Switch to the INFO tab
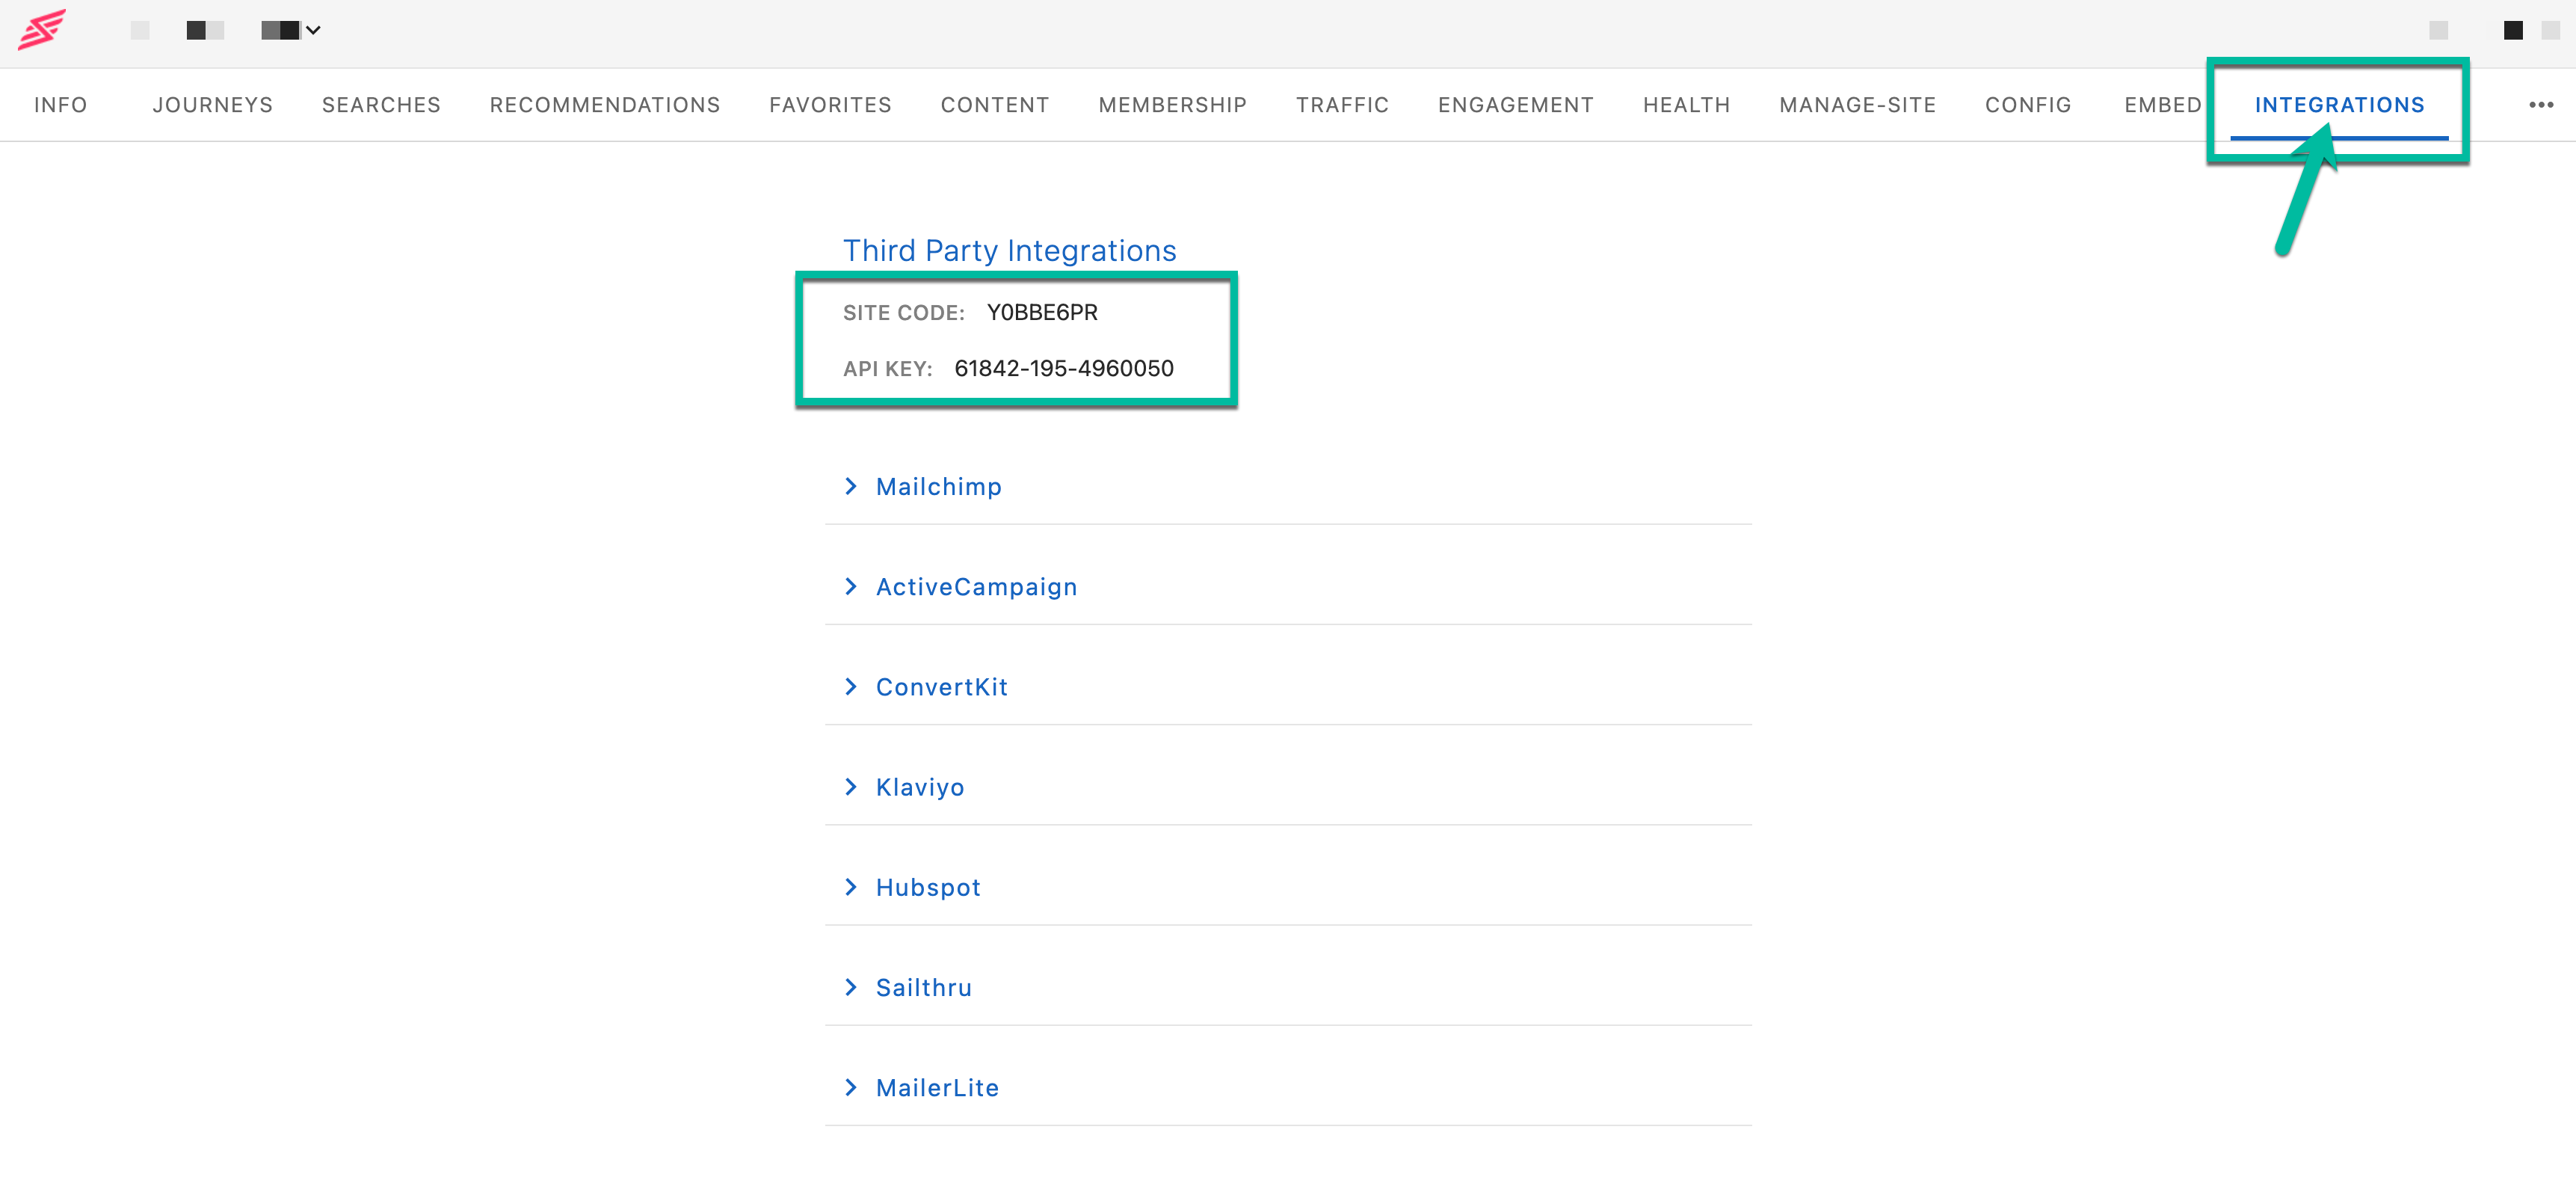2576x1180 pixels. tap(61, 105)
